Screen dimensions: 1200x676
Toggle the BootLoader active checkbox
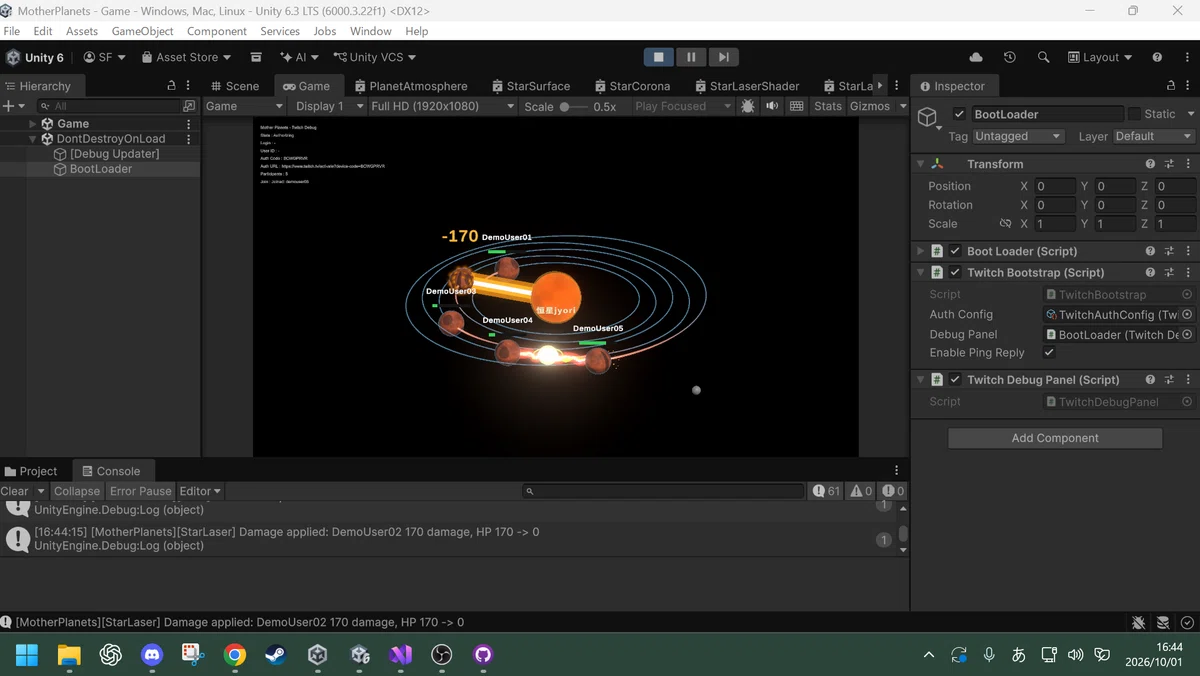coord(959,114)
